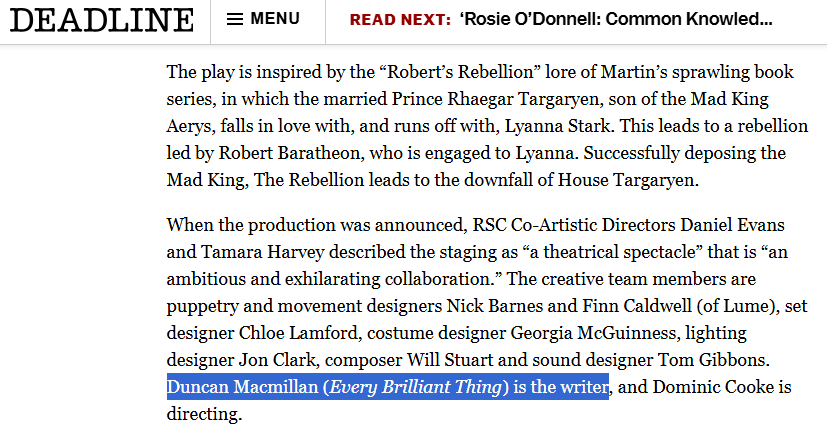Select the MENU label in header
827x437 pixels.
click(x=275, y=19)
